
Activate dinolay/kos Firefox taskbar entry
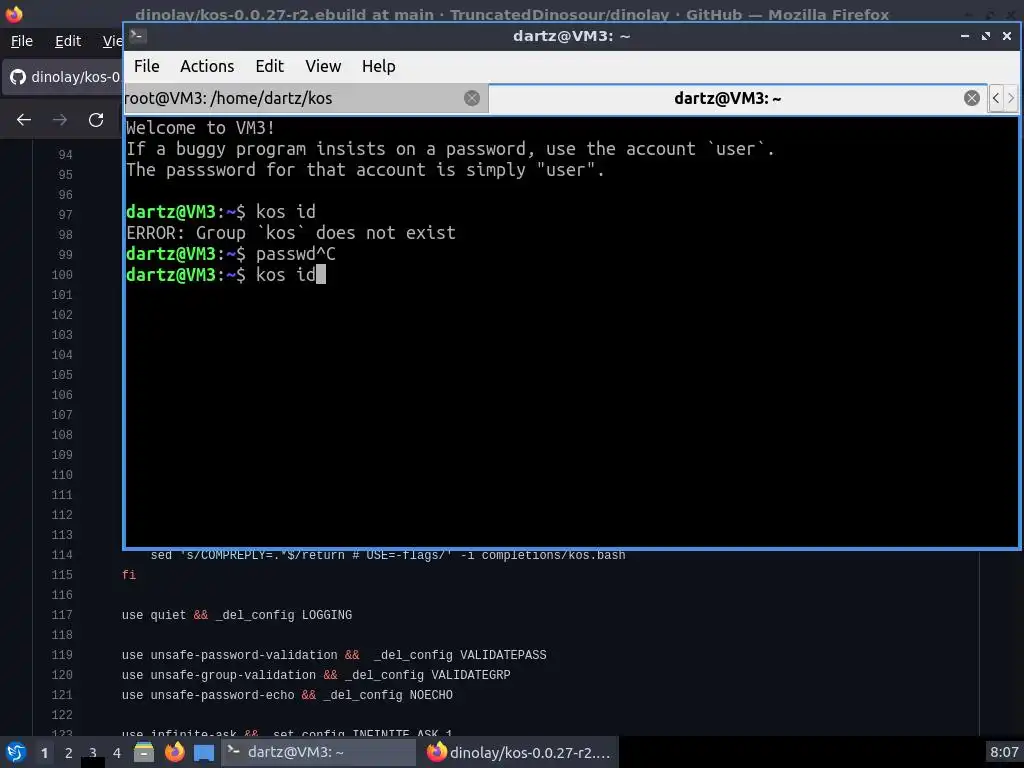point(520,752)
